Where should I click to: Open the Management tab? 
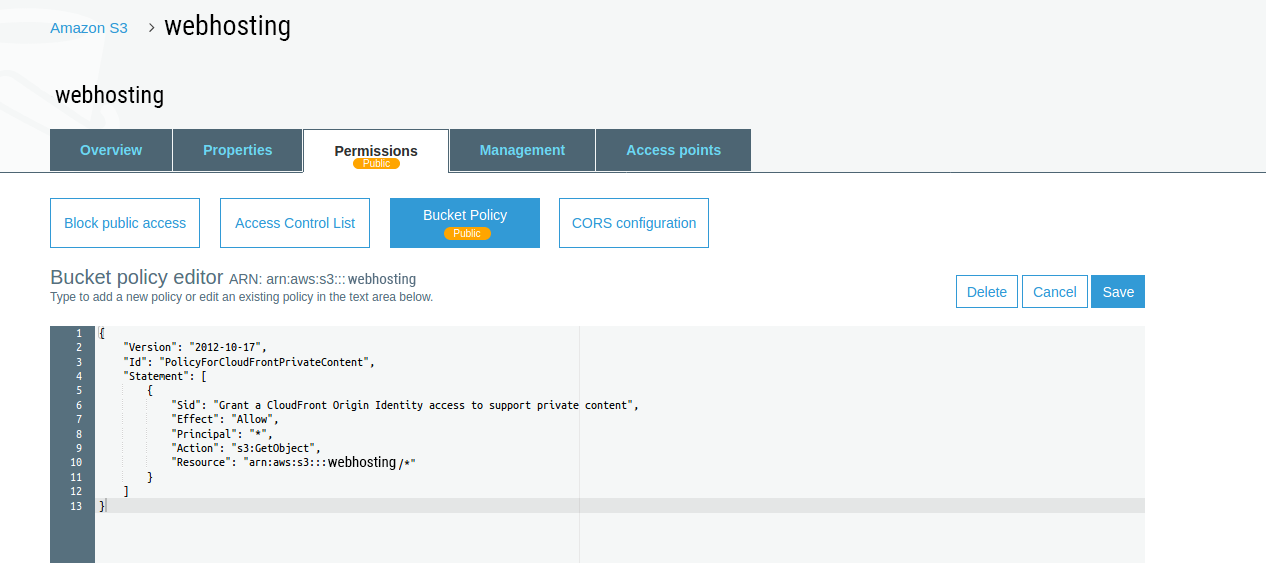click(x=522, y=150)
